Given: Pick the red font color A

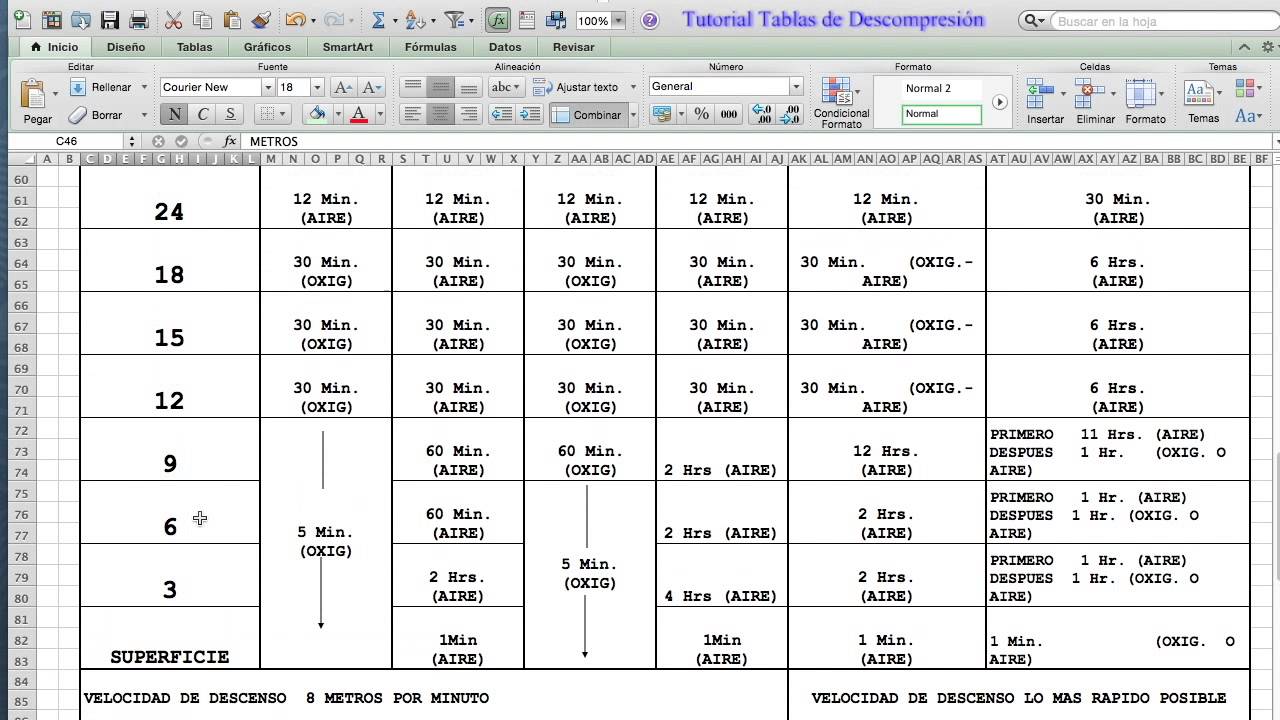Looking at the screenshot, I should tap(359, 114).
